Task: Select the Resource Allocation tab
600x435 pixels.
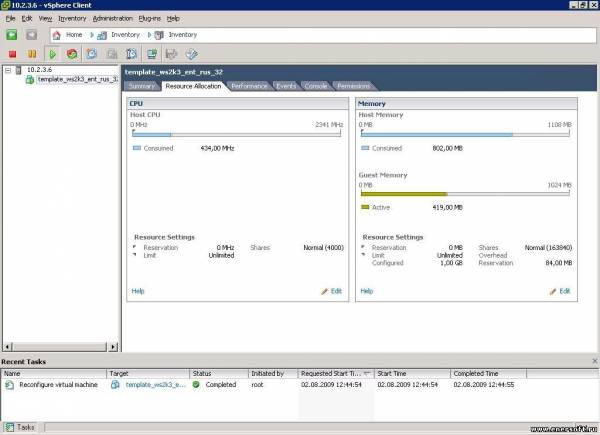Action: coord(193,86)
